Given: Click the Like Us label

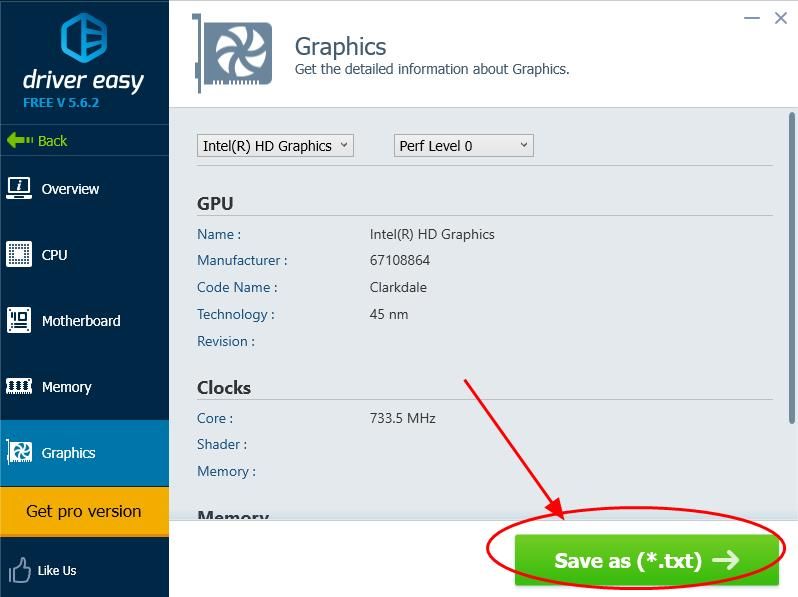Looking at the screenshot, I should [57, 570].
